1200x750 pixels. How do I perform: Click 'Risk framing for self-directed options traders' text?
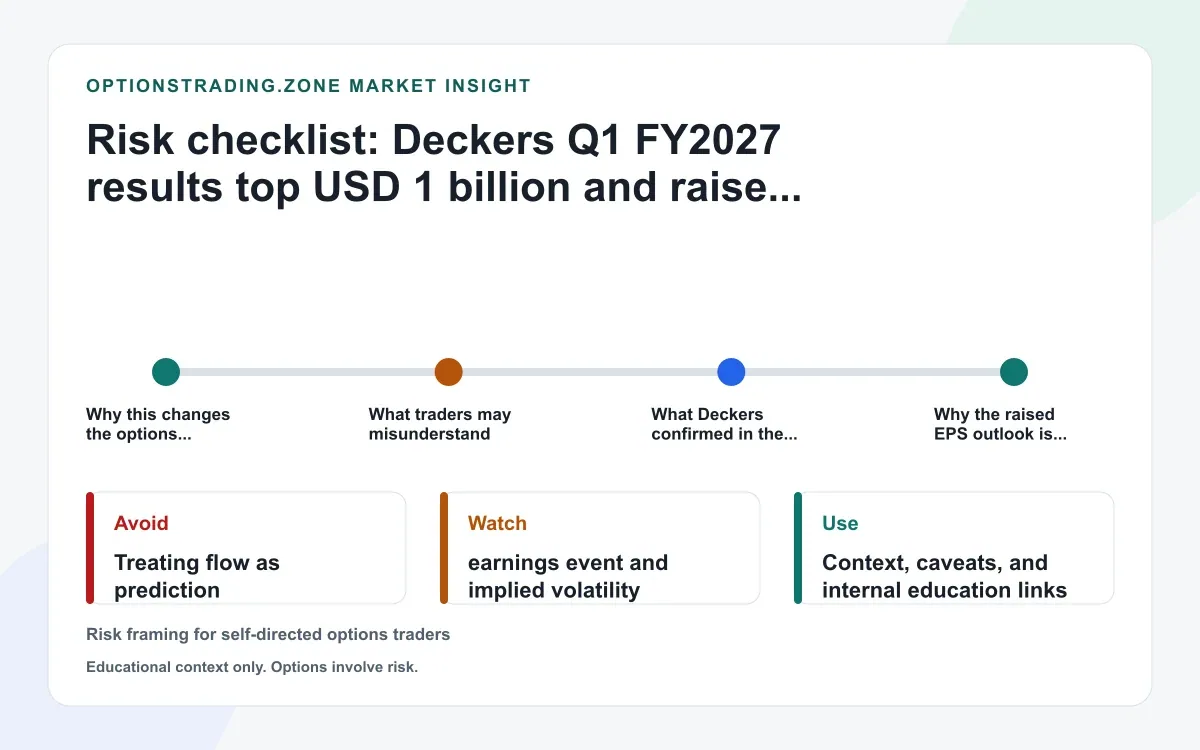pos(268,634)
